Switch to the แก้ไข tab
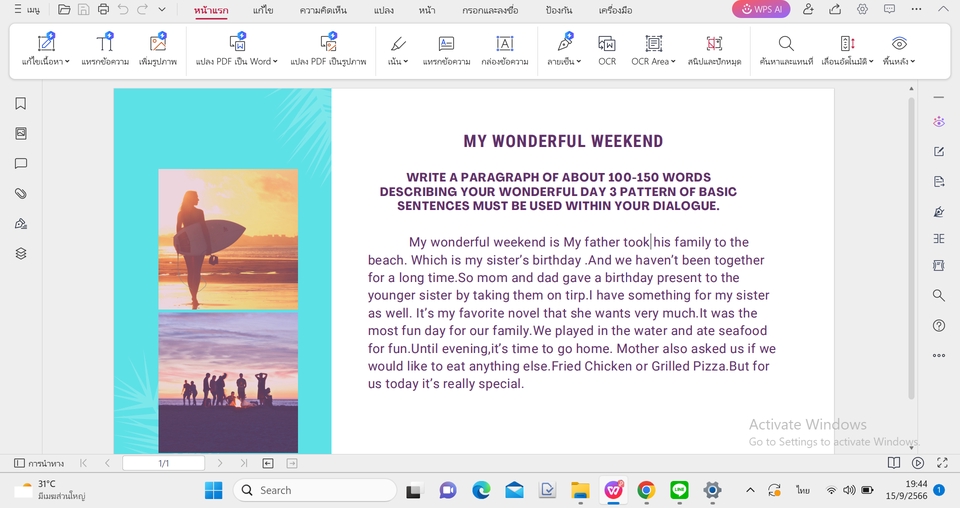The image size is (960, 508). click(x=263, y=10)
